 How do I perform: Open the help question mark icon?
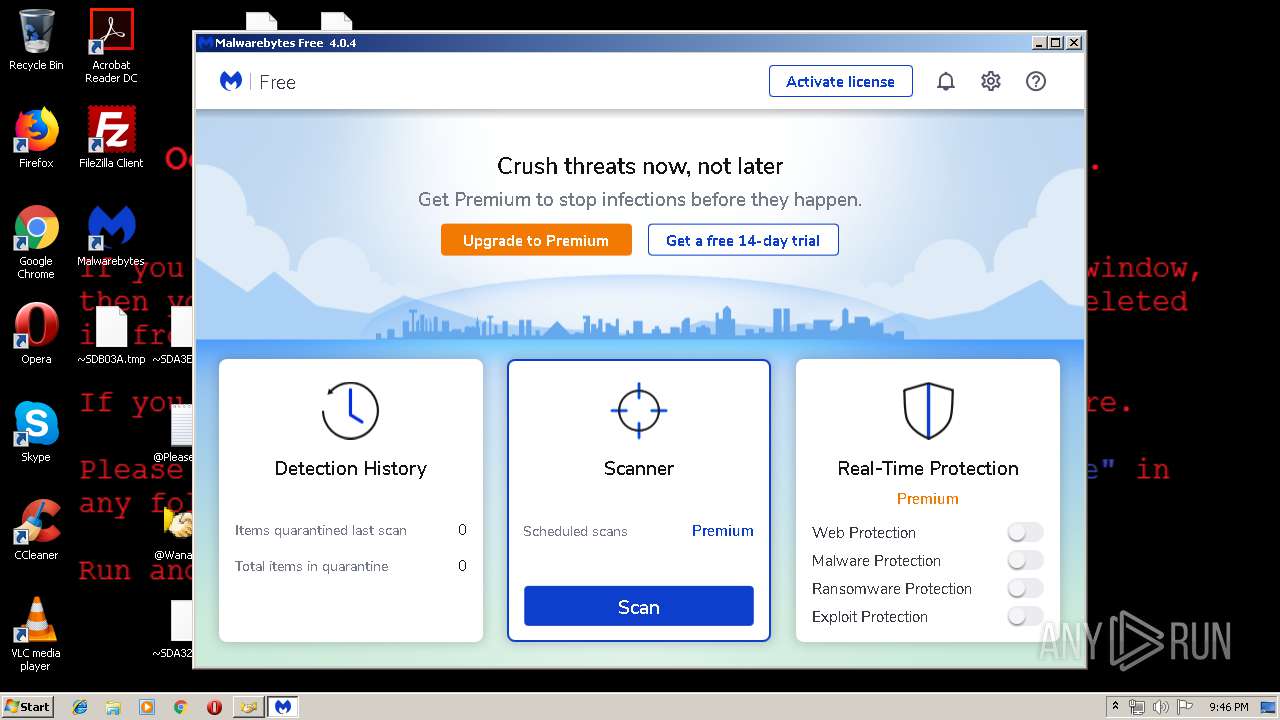(1036, 82)
